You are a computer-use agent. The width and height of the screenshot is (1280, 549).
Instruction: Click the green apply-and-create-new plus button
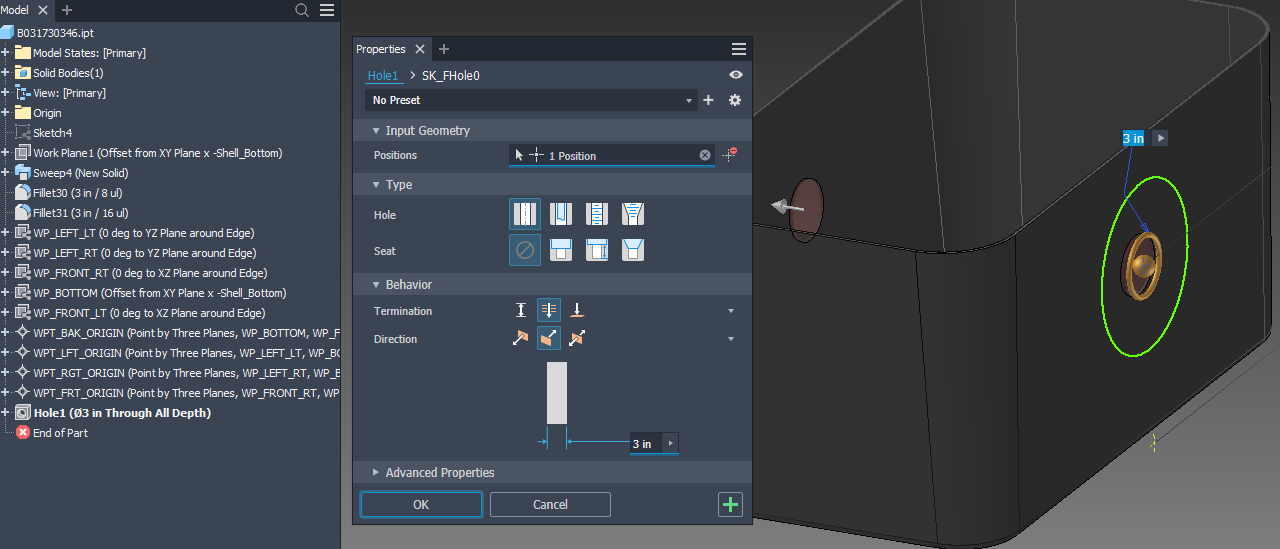tap(731, 505)
